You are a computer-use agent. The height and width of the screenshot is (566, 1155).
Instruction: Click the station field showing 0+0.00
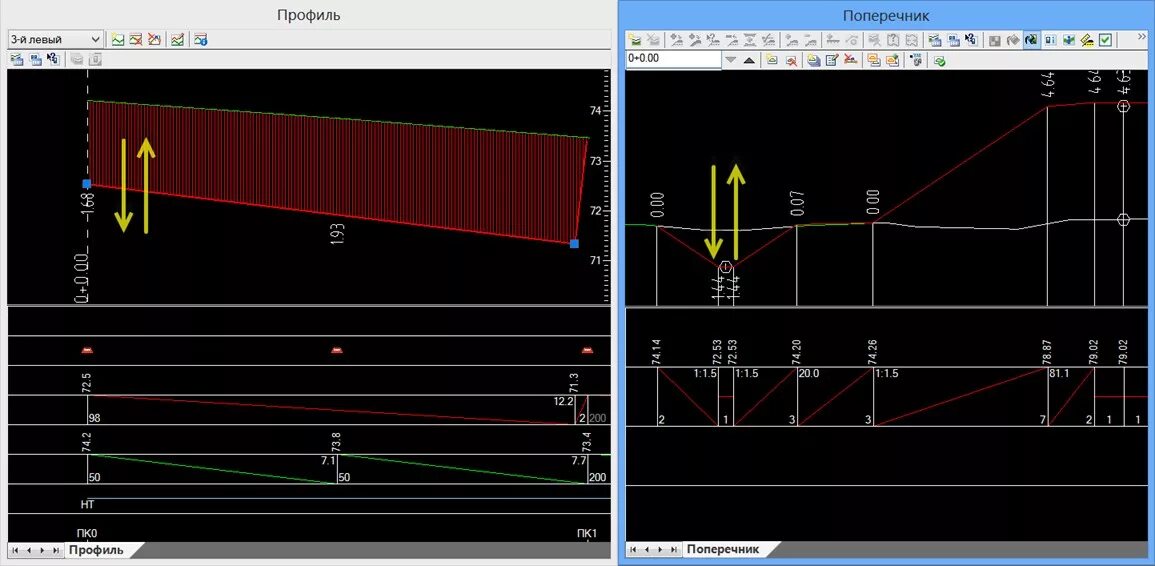click(x=673, y=60)
